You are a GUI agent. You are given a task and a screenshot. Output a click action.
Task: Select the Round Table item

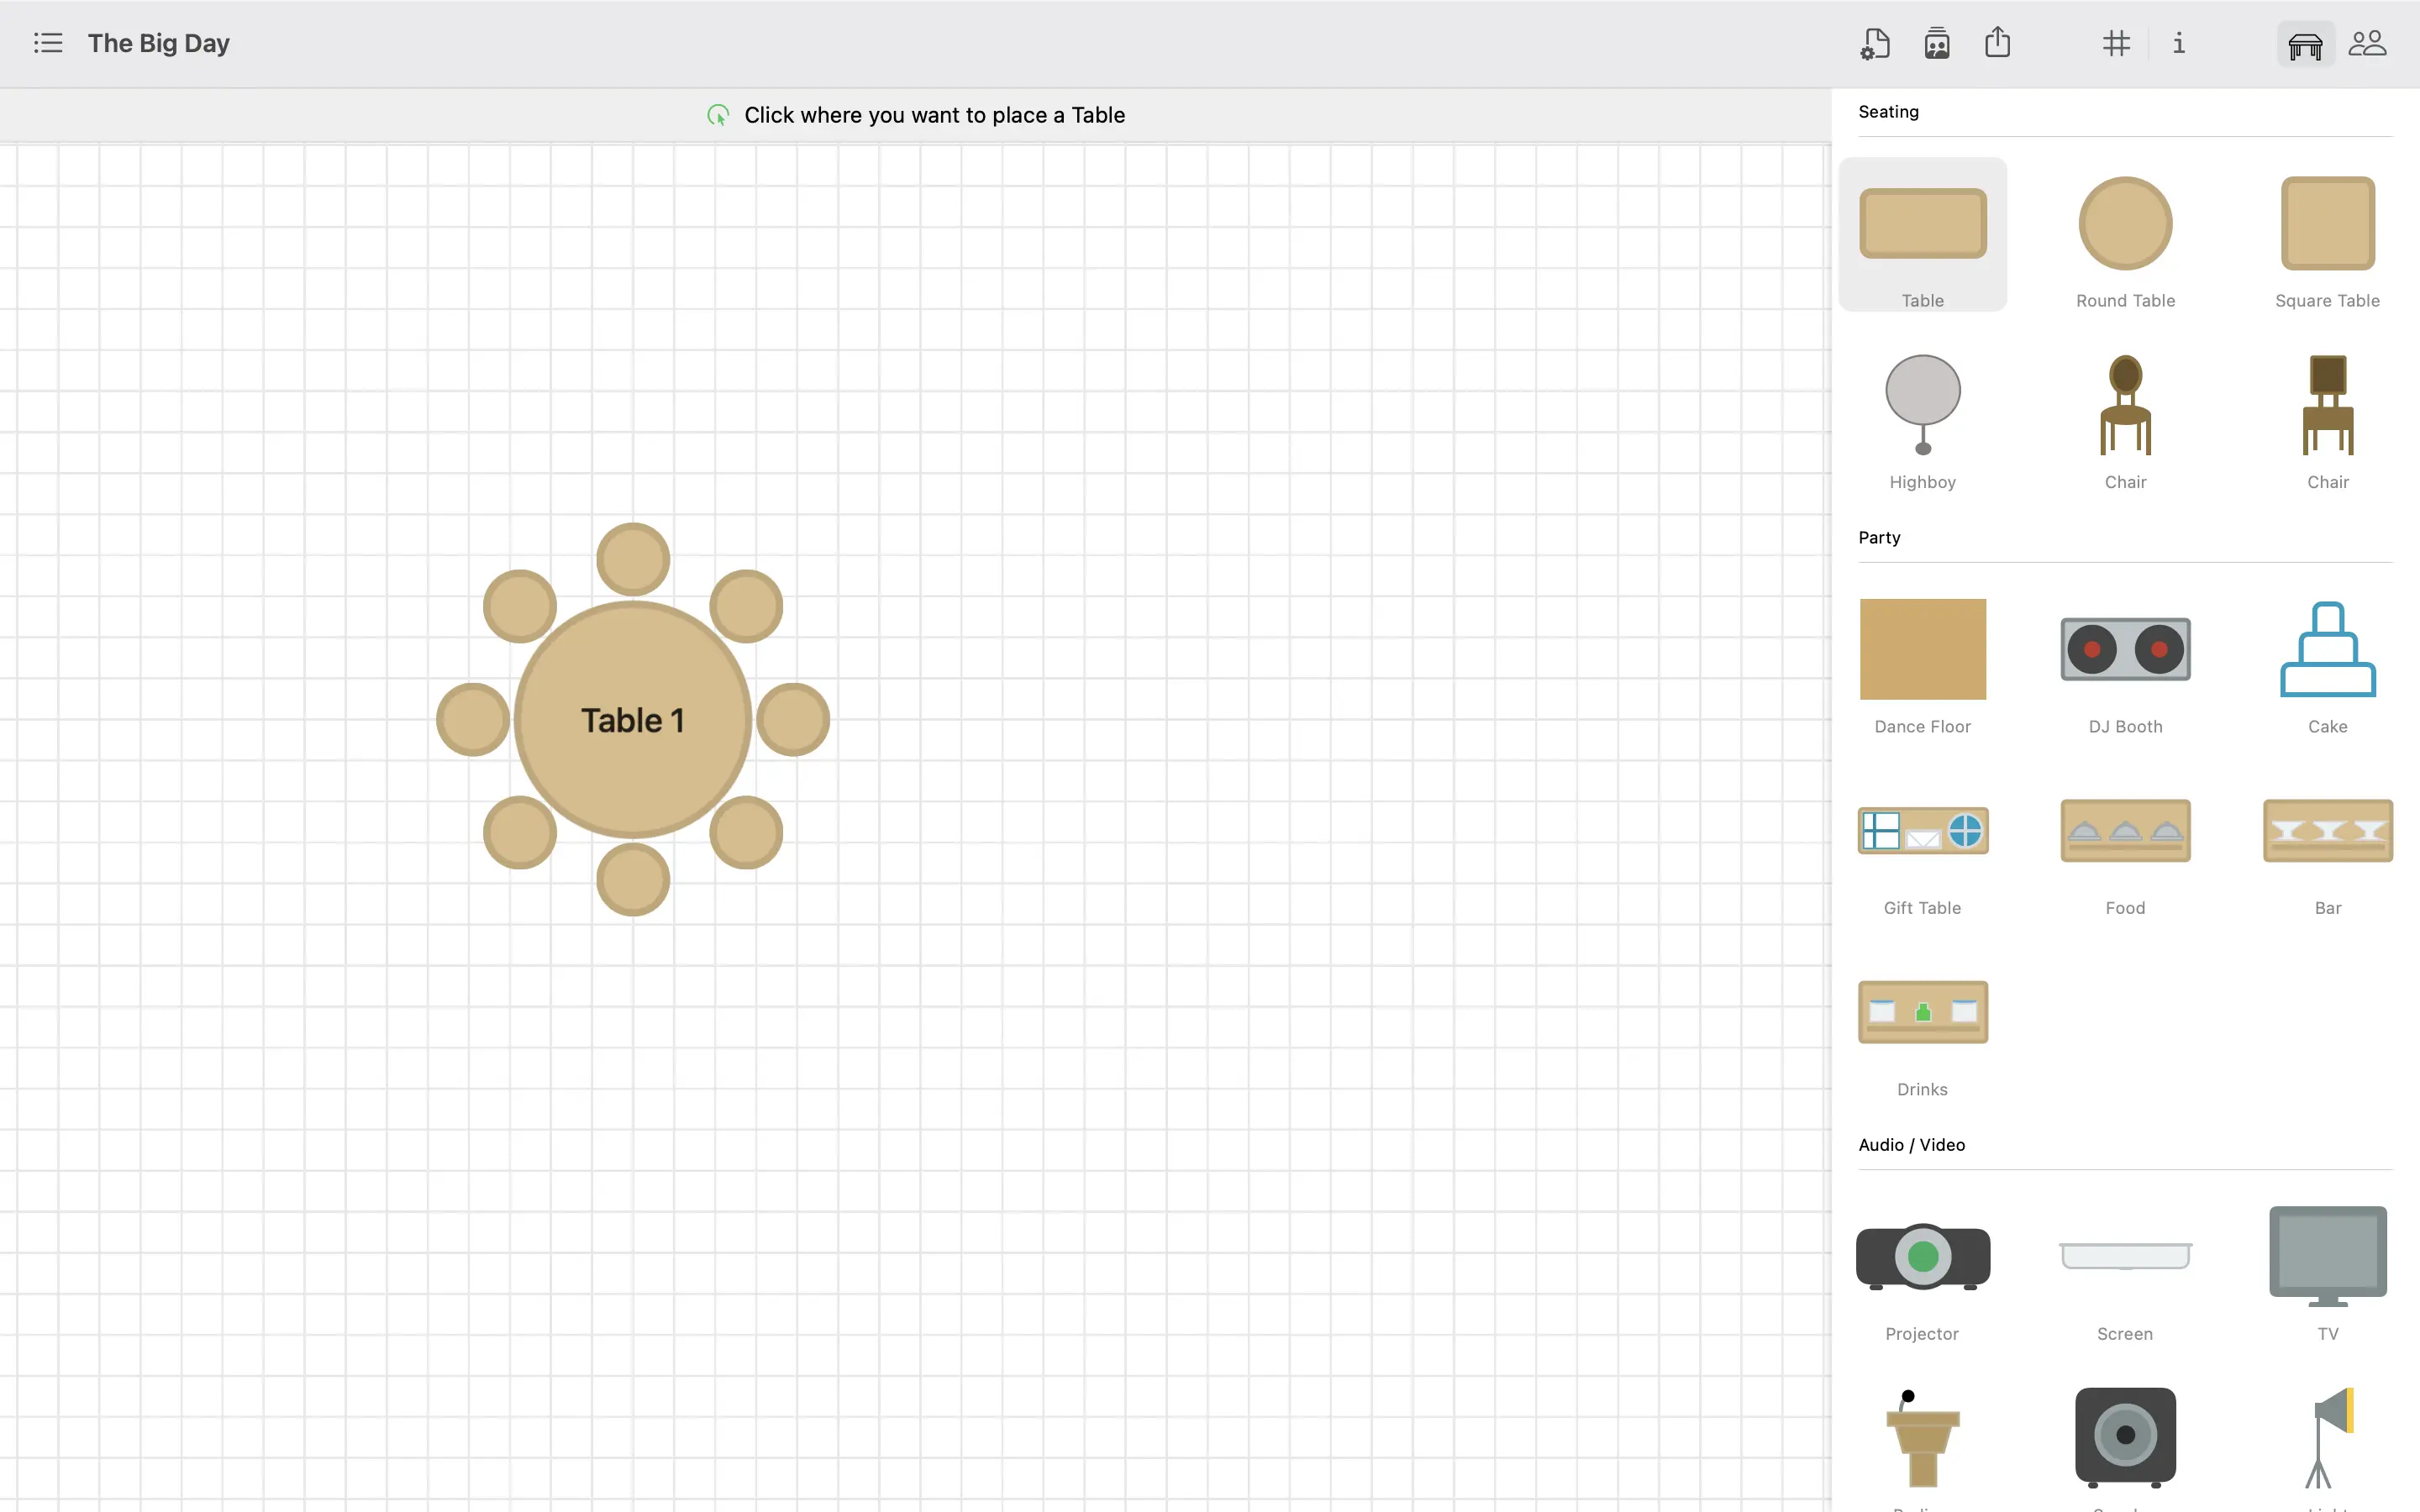click(x=2125, y=224)
